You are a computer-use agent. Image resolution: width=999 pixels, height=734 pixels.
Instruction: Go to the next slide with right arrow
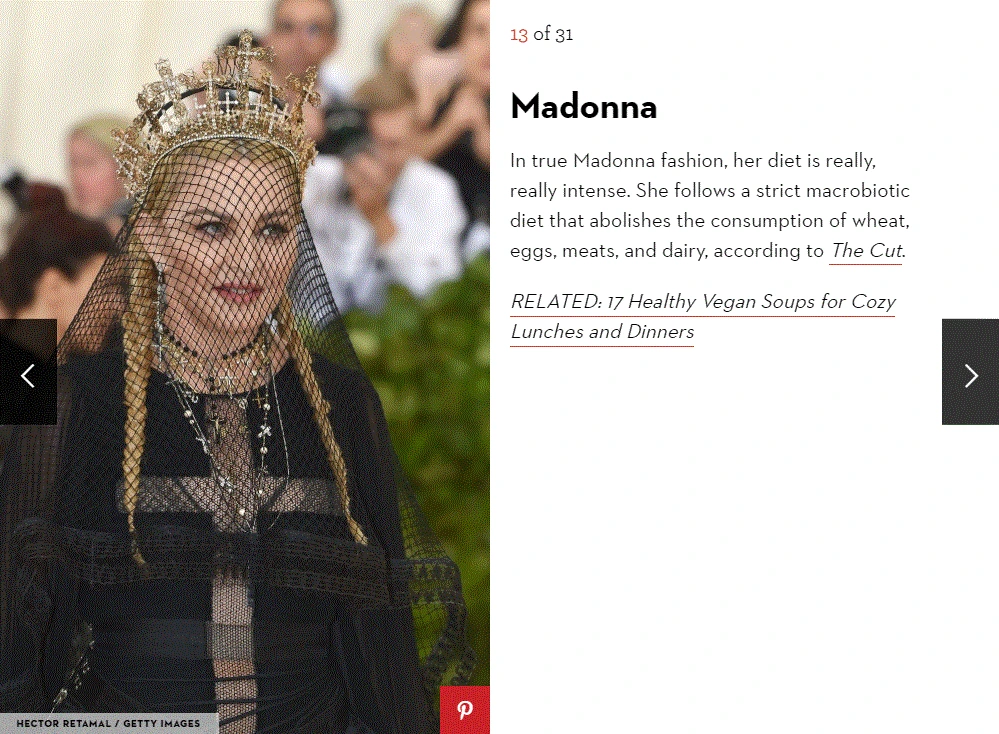(970, 372)
